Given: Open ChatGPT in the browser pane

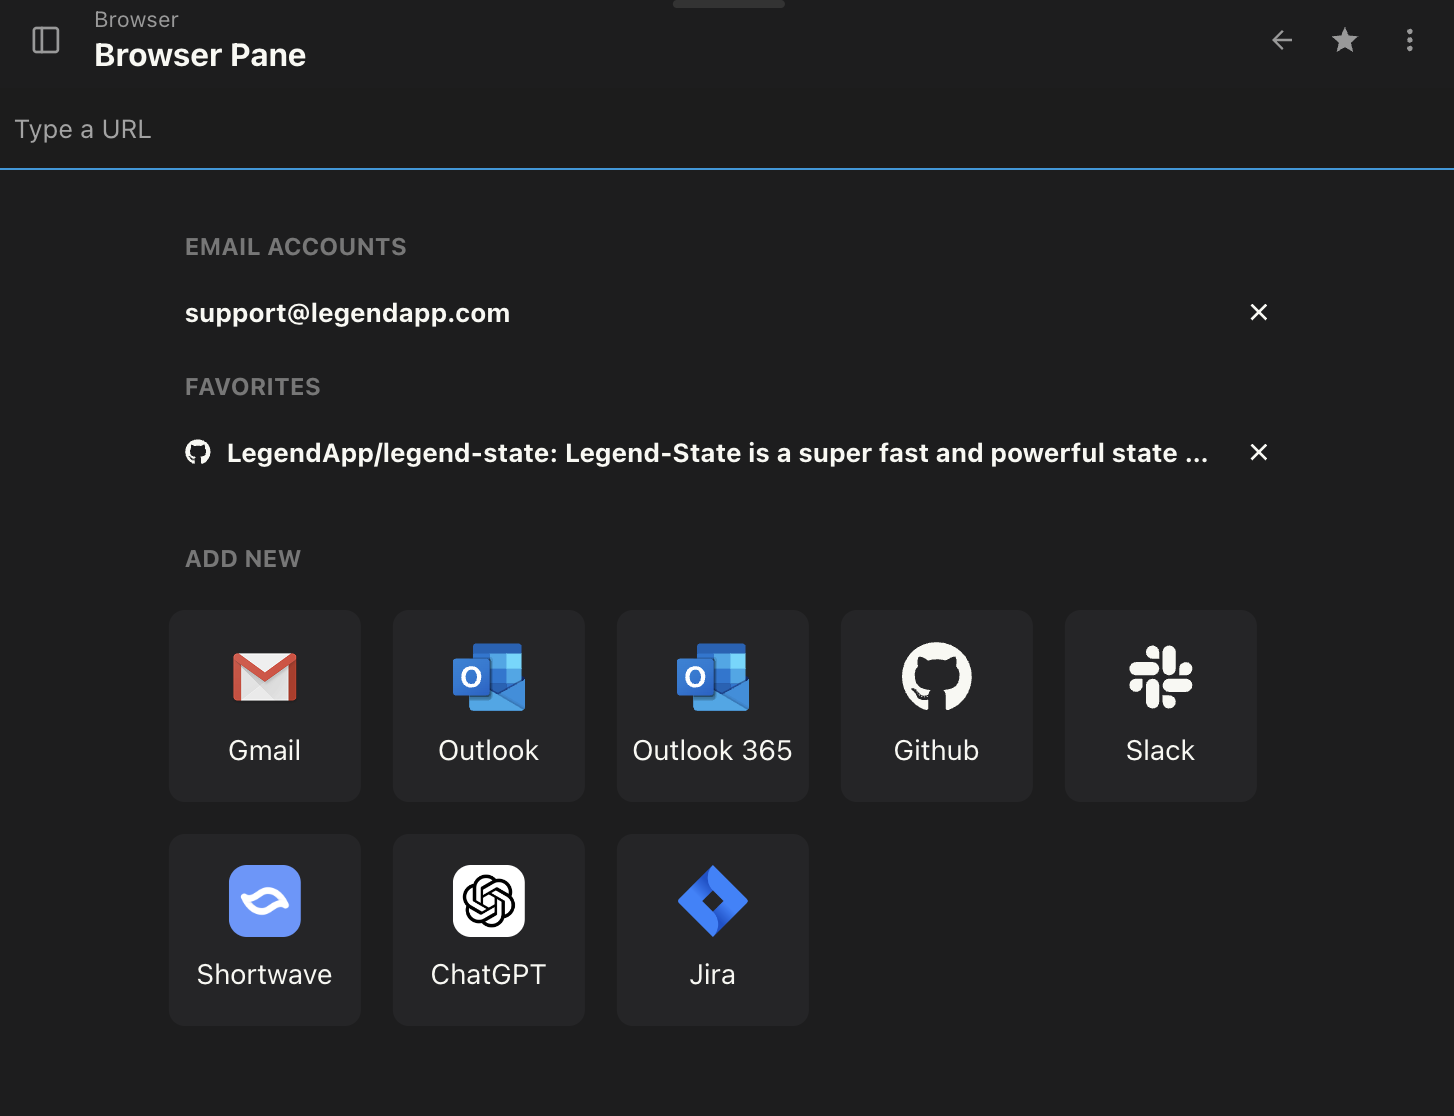Looking at the screenshot, I should click(489, 929).
